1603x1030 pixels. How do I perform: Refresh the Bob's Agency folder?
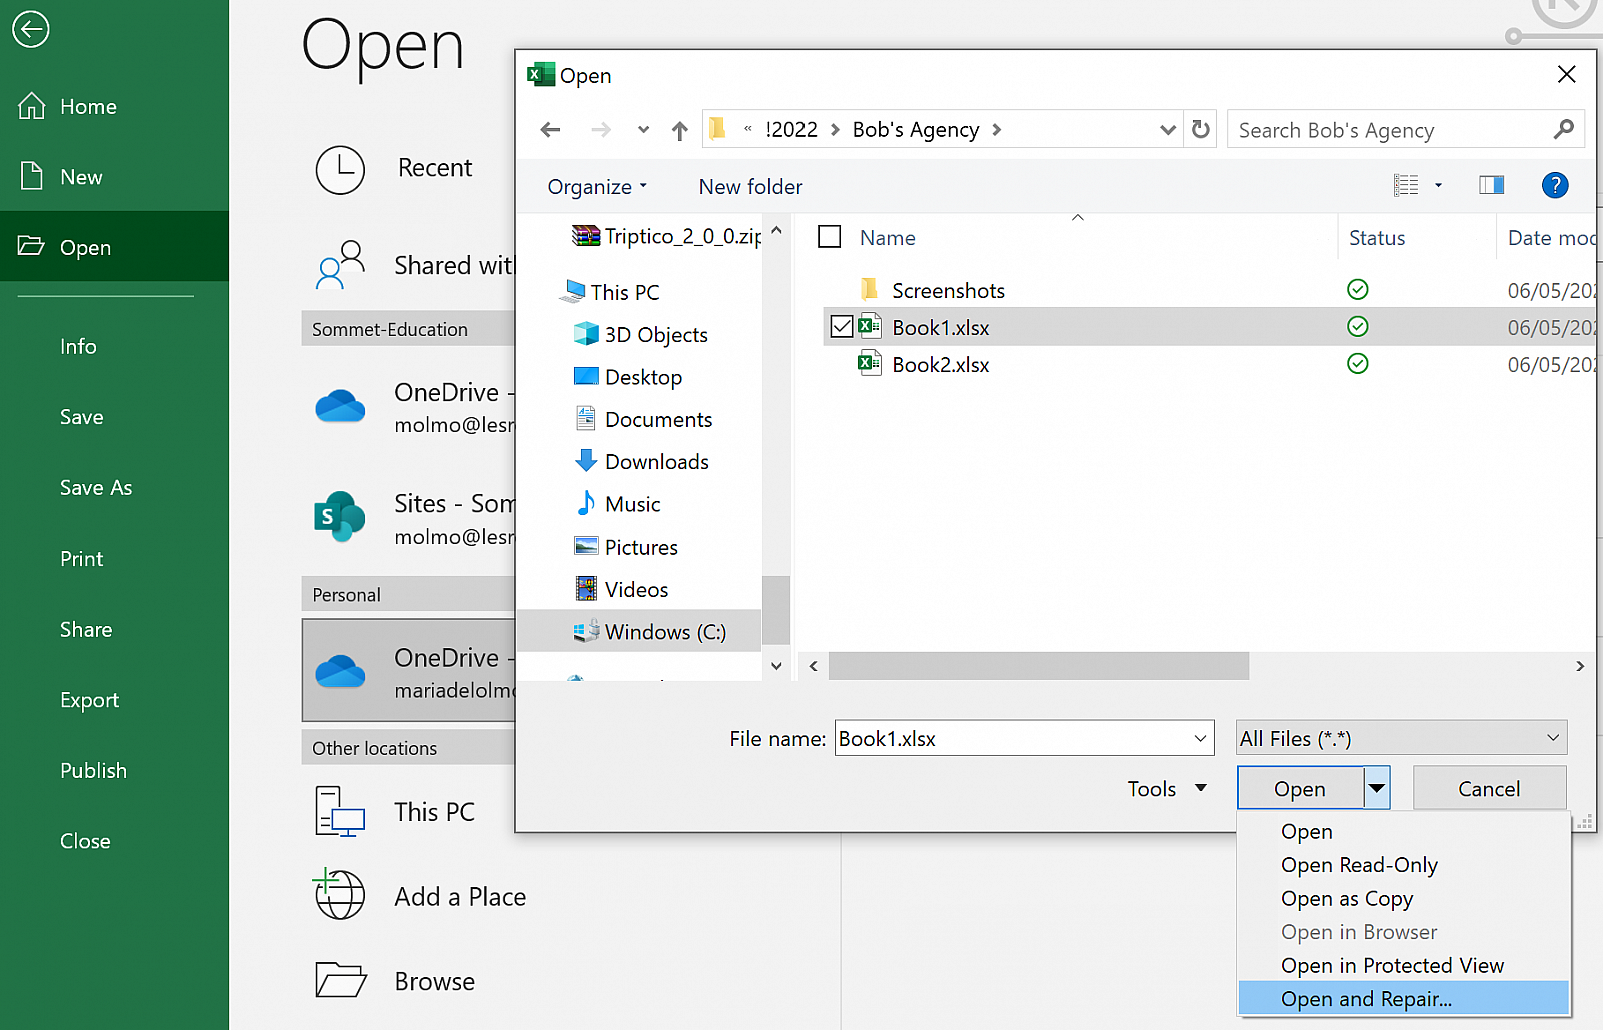[1201, 129]
